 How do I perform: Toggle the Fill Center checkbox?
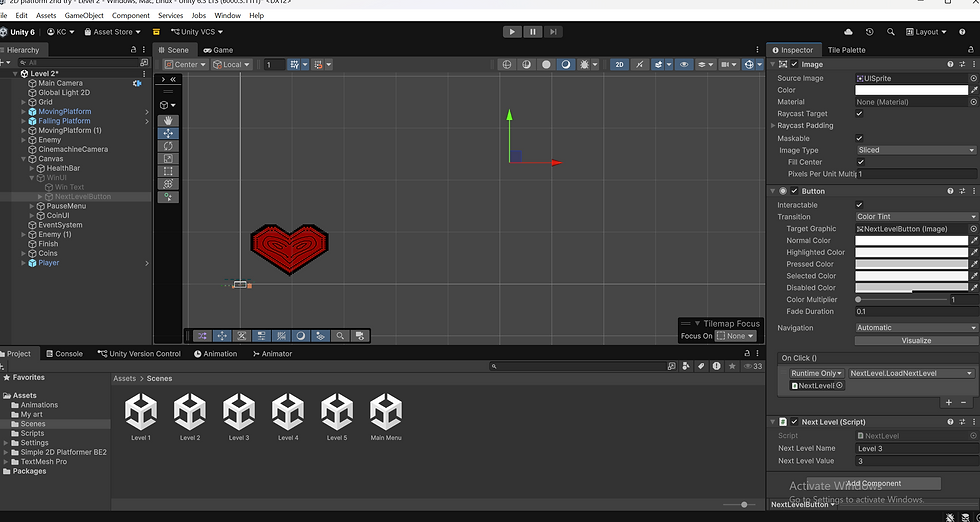(x=861, y=162)
